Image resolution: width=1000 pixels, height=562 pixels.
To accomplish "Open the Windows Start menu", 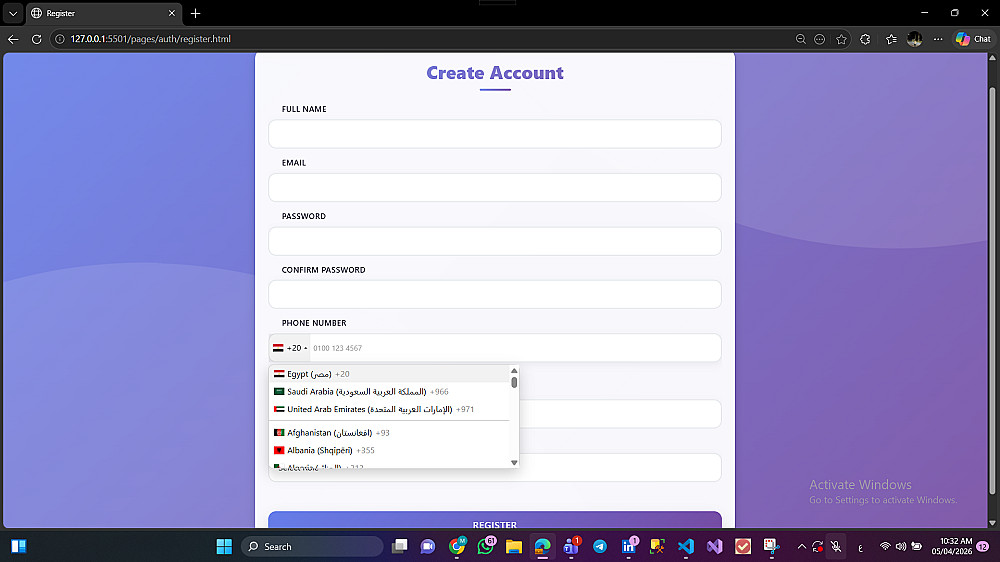I will pos(224,547).
